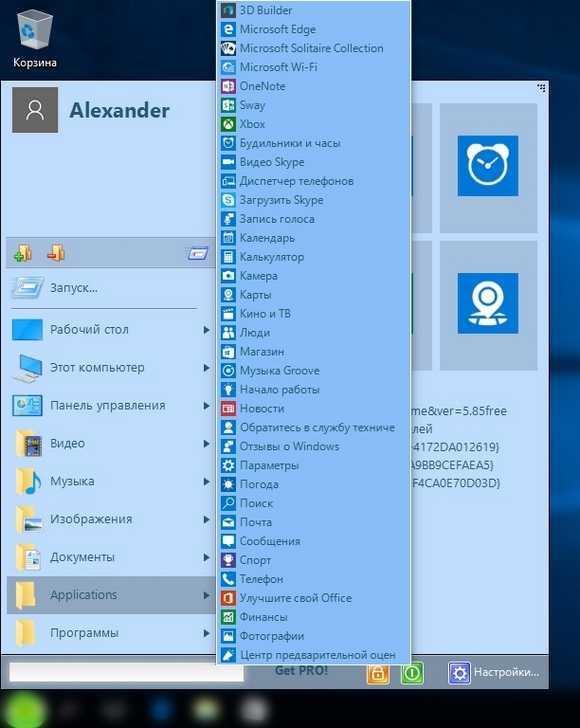
Task: Launch Sway app icon
Action: point(228,105)
